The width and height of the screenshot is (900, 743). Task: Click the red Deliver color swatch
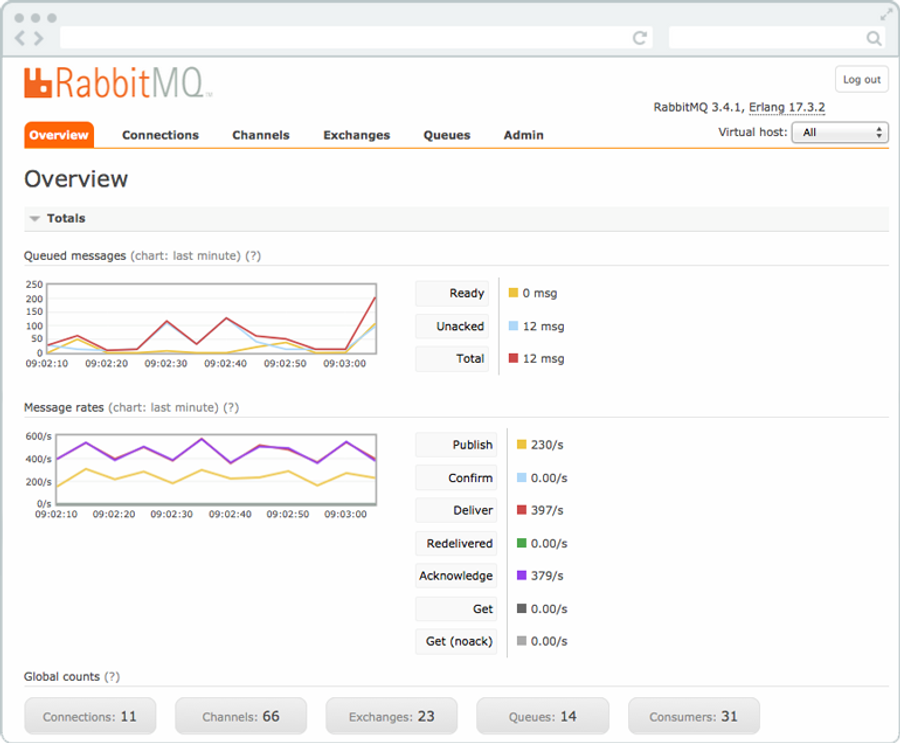pos(521,510)
